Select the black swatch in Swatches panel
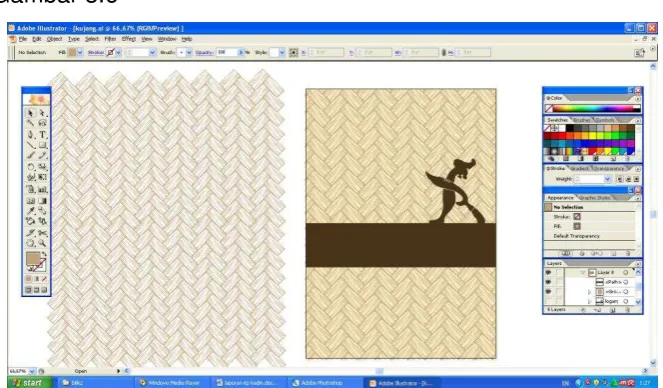The image size is (663, 388). tap(570, 128)
